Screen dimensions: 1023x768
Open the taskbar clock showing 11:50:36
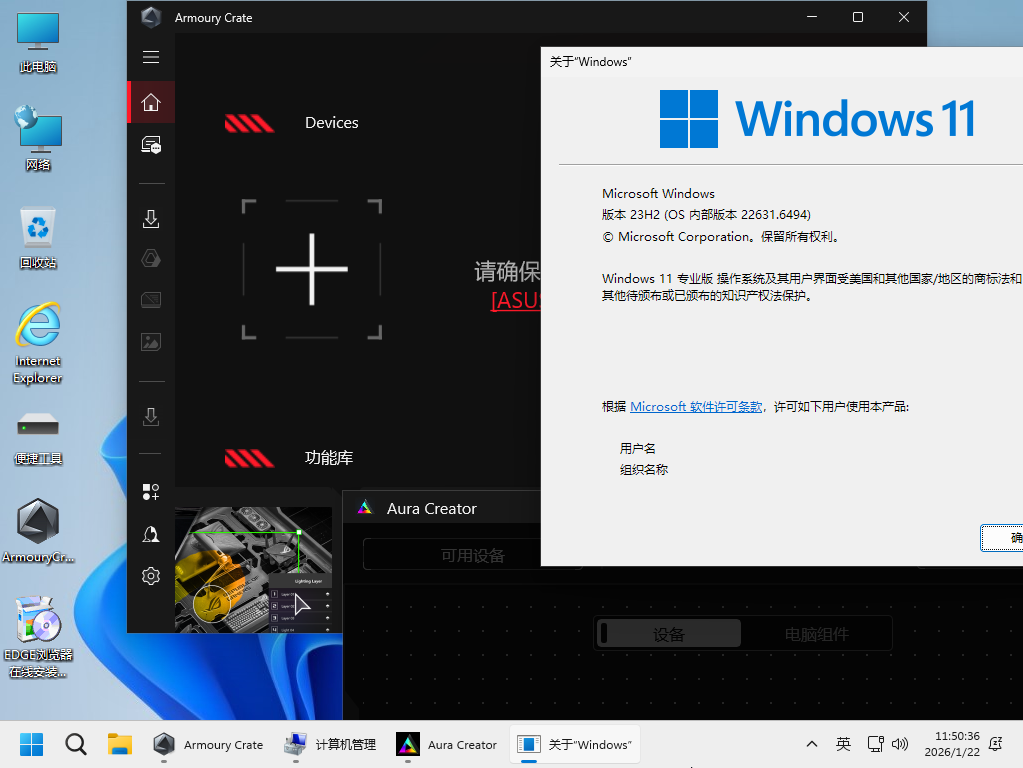point(957,744)
